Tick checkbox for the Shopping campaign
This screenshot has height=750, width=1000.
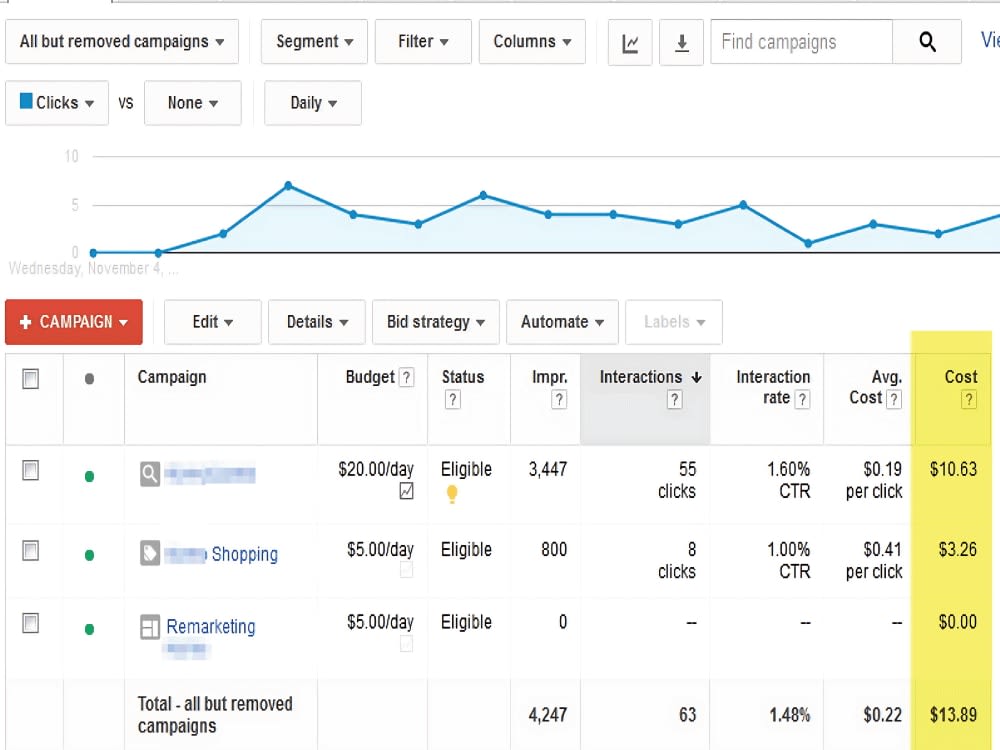[x=31, y=550]
